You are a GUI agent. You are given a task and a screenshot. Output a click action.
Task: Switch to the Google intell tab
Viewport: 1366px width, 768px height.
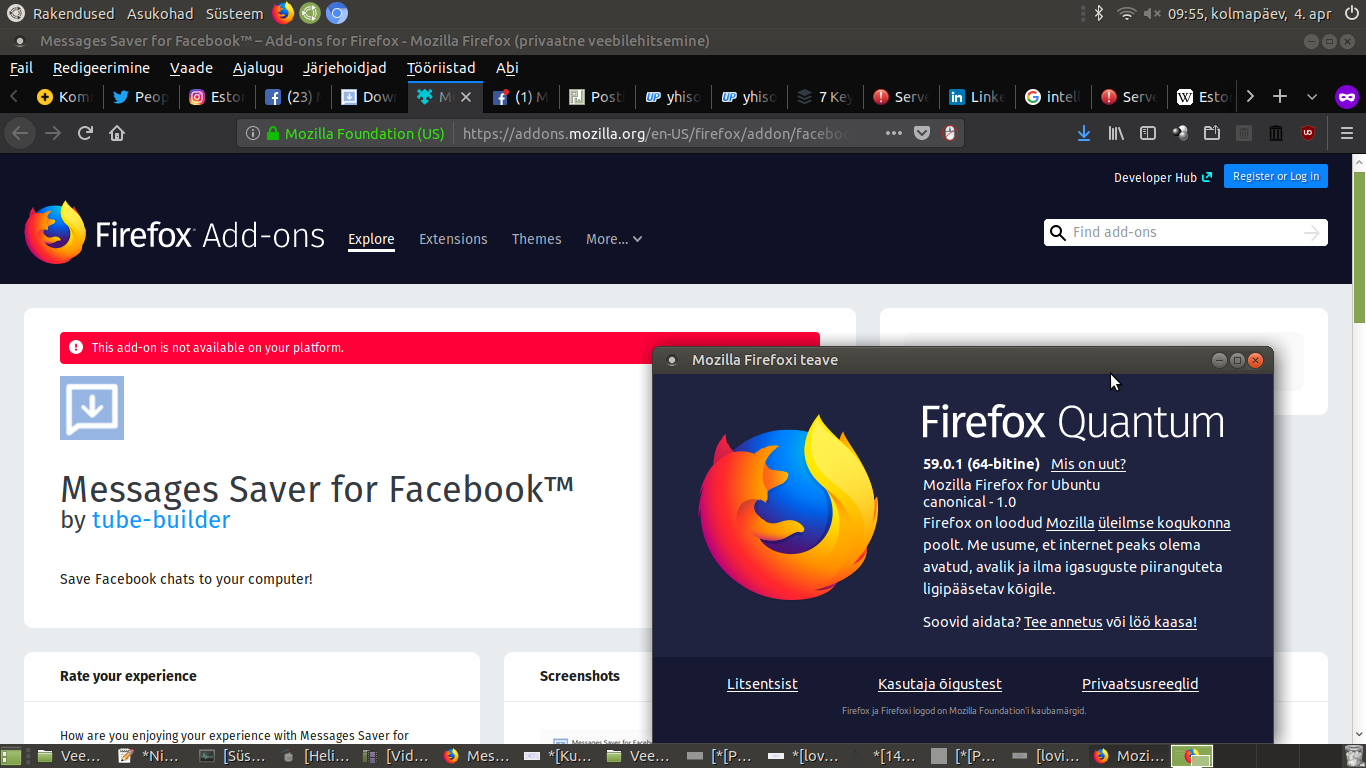1053,97
